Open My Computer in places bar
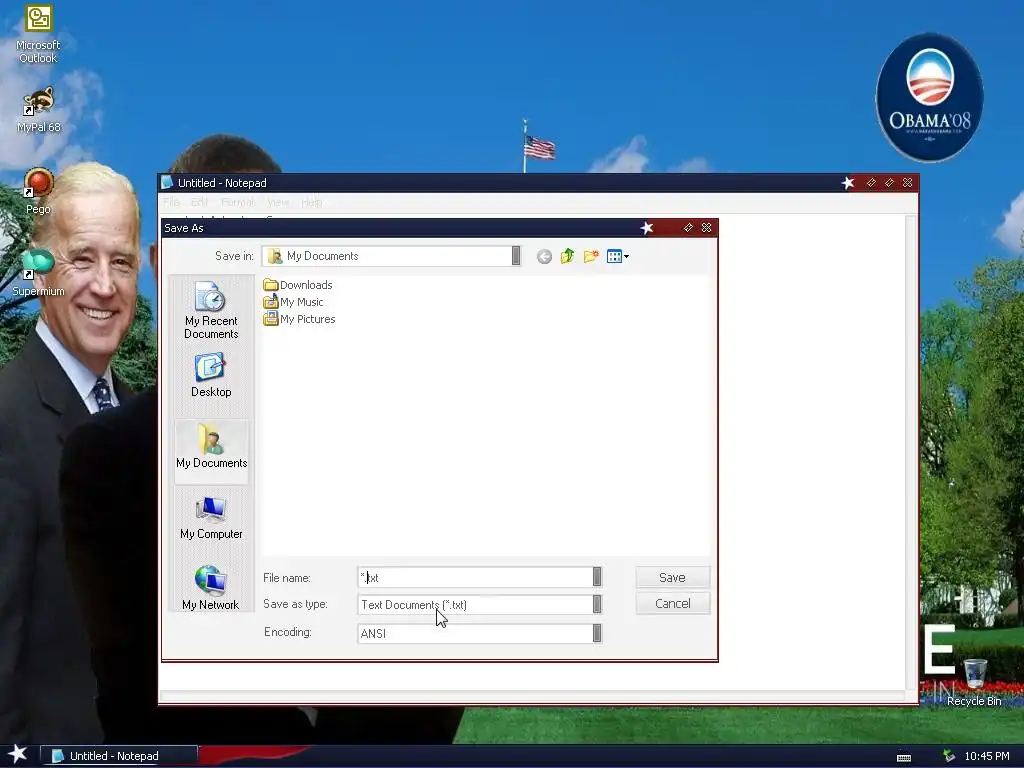The height and width of the screenshot is (768, 1024). click(211, 518)
